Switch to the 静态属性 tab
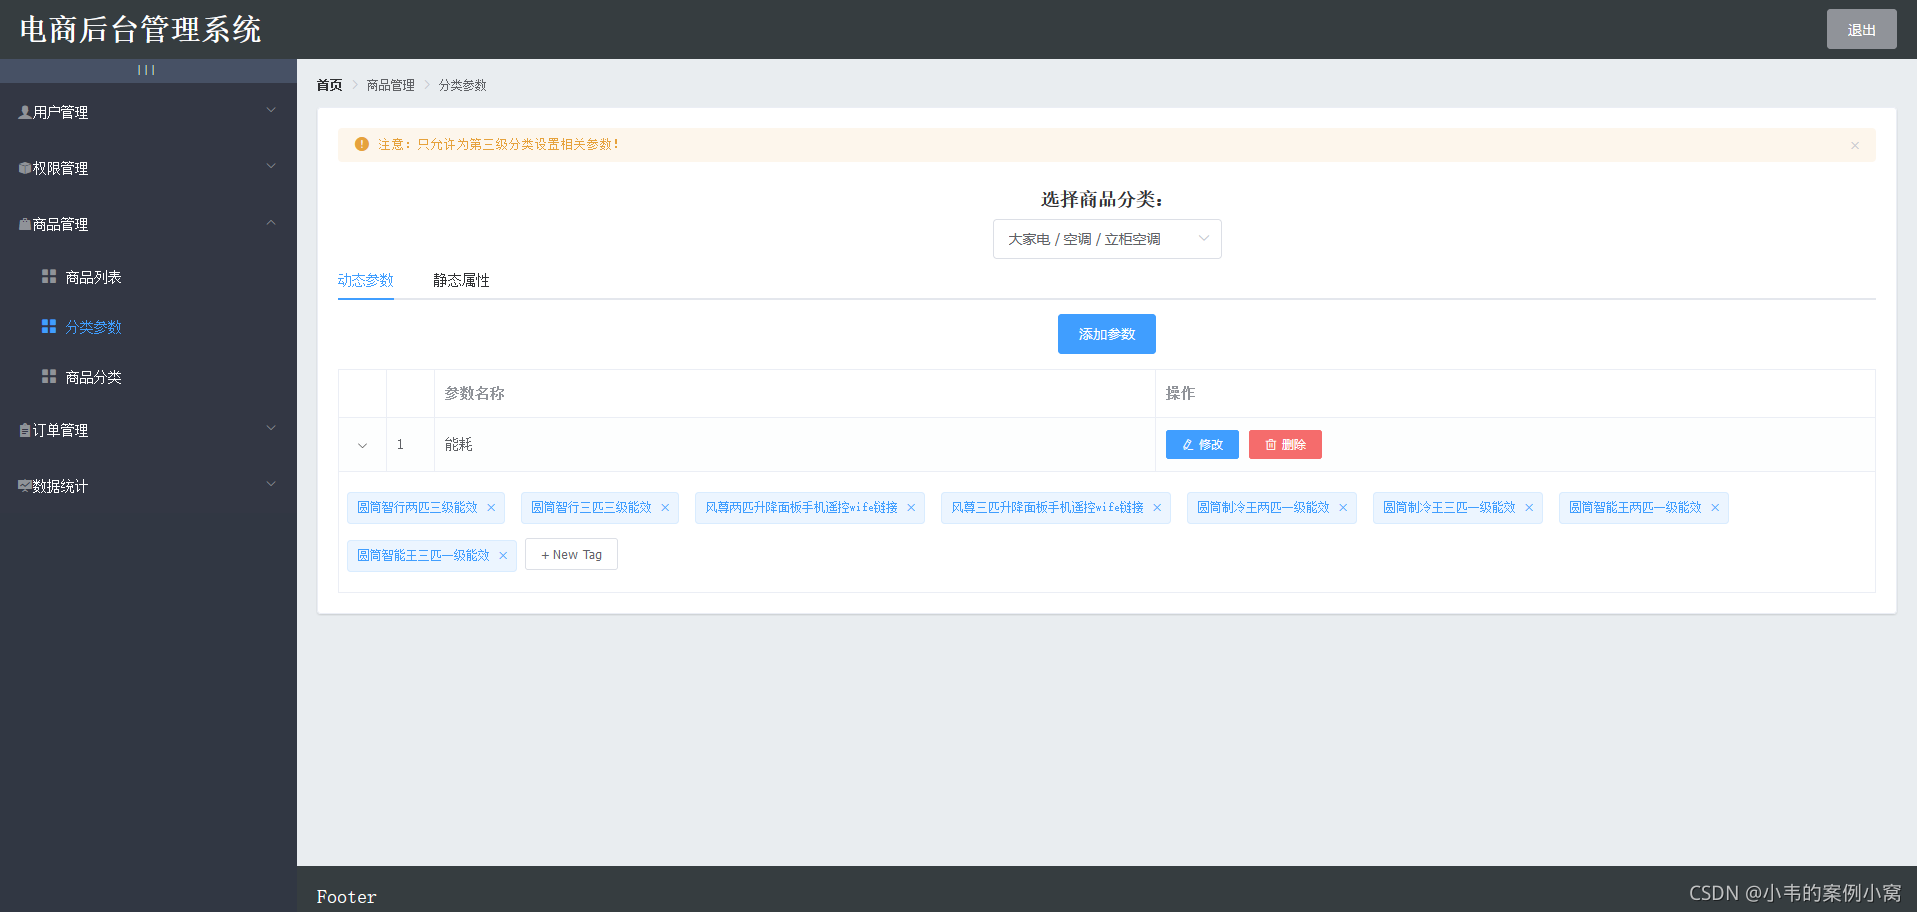Viewport: 1917px width, 912px height. tap(461, 280)
